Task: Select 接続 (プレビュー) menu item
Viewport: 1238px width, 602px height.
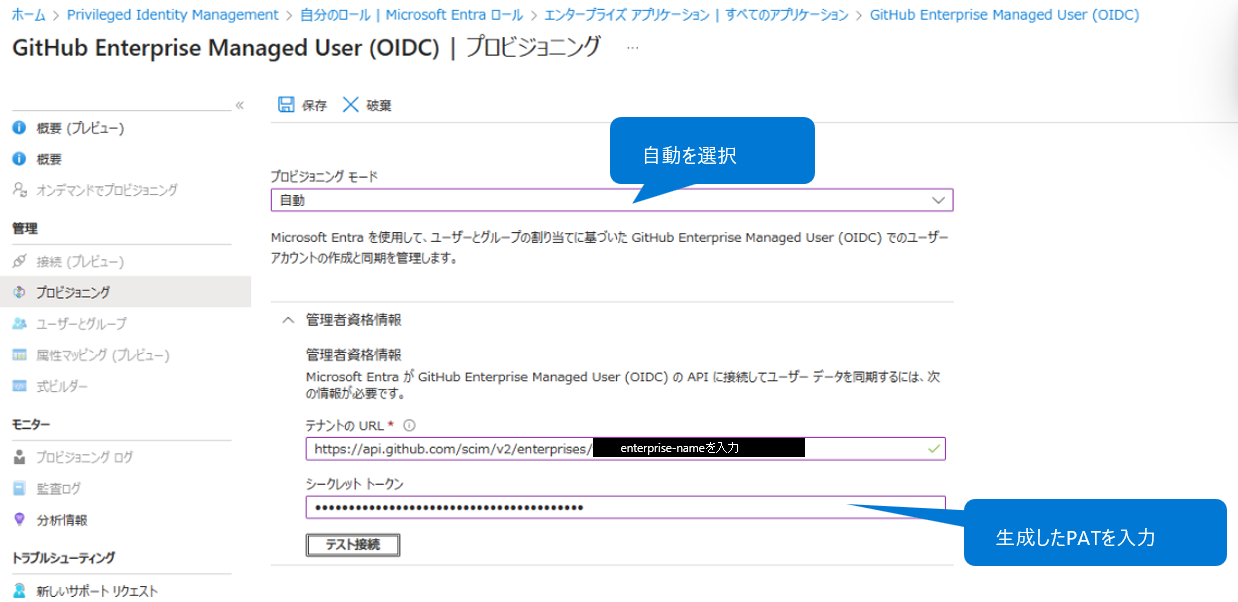Action: (80, 261)
